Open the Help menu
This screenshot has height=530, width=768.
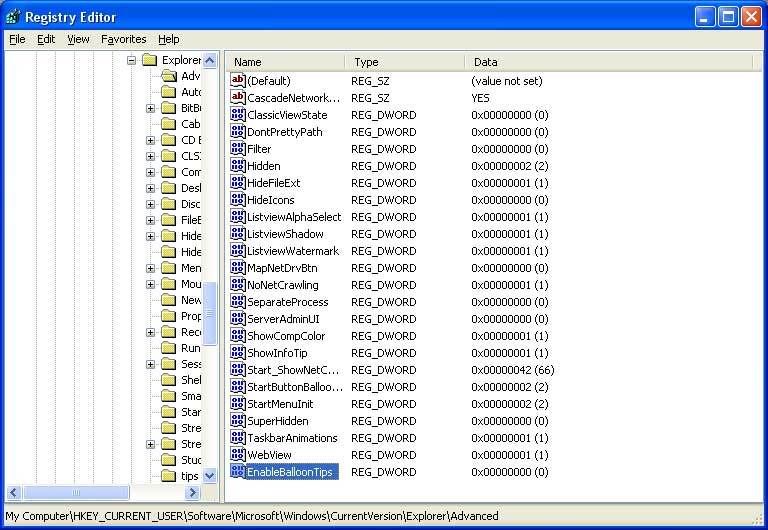click(x=168, y=39)
